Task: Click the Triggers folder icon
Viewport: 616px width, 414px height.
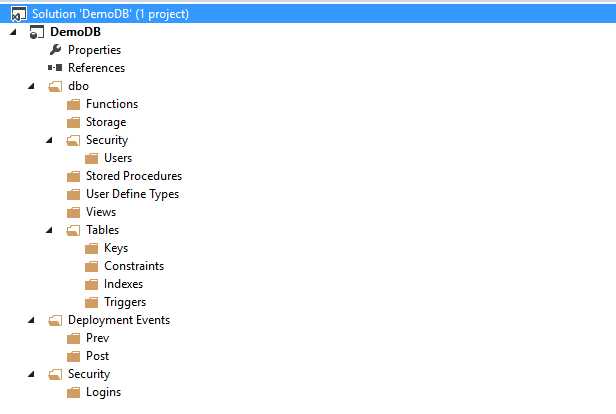Action: point(92,302)
